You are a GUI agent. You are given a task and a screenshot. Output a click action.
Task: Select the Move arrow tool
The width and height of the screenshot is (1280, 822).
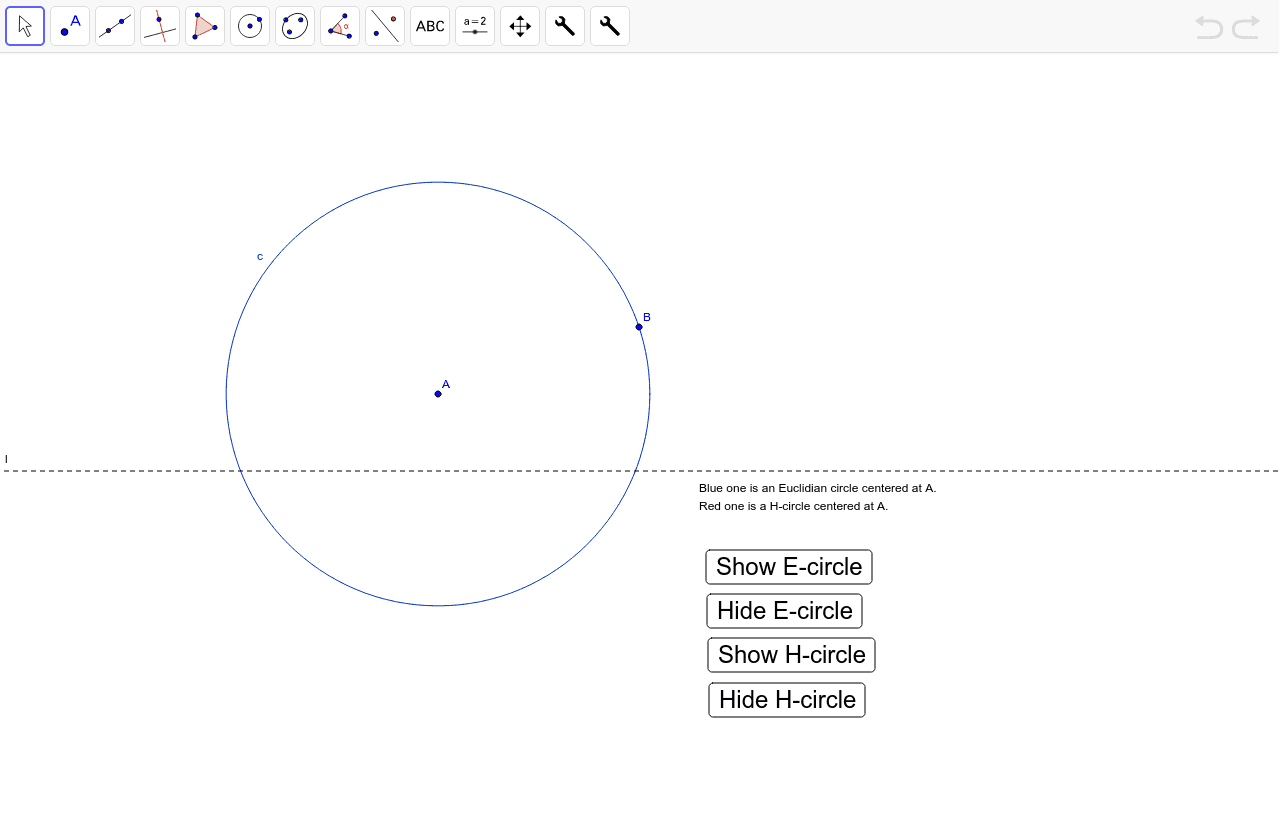25,26
